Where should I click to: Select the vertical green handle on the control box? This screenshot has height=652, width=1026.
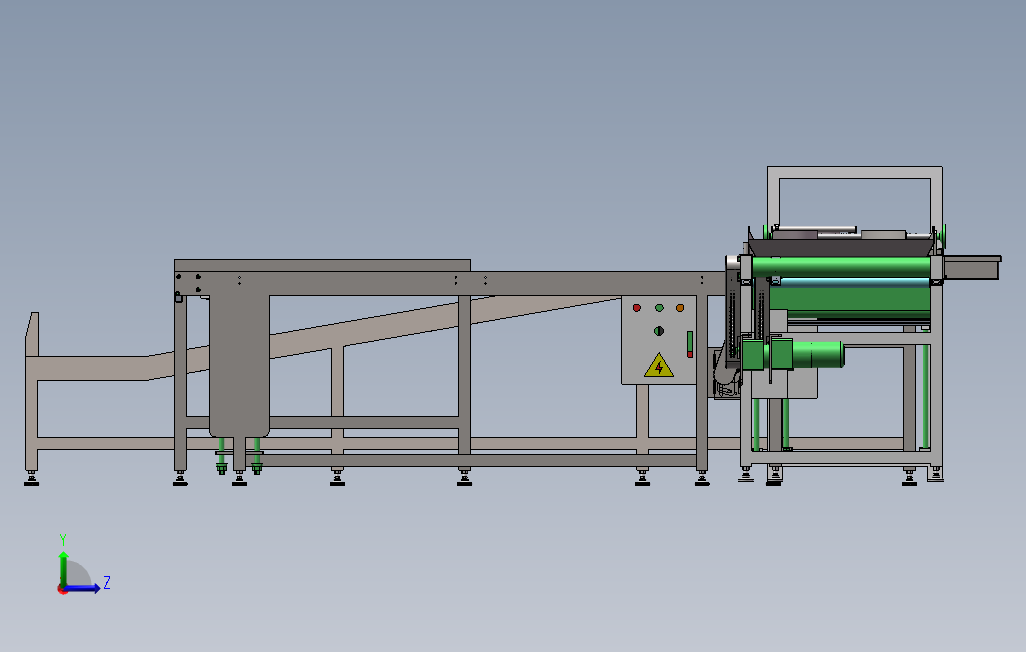click(690, 344)
